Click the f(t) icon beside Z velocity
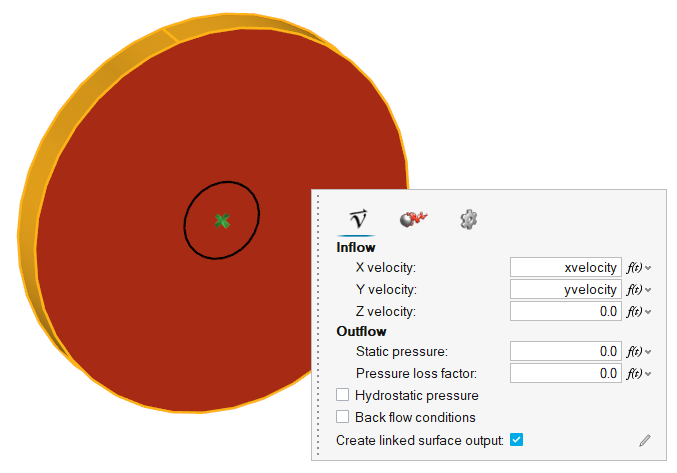 click(x=634, y=311)
